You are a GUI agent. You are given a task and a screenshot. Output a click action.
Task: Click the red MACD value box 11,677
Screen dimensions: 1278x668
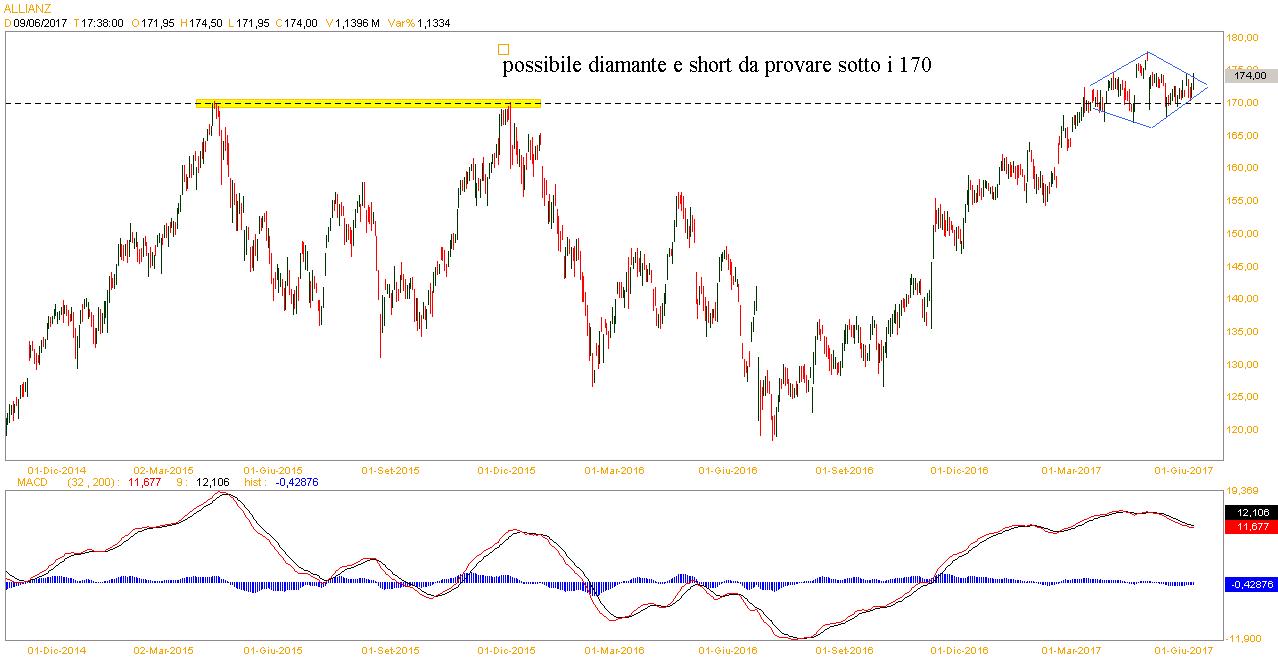1250,525
